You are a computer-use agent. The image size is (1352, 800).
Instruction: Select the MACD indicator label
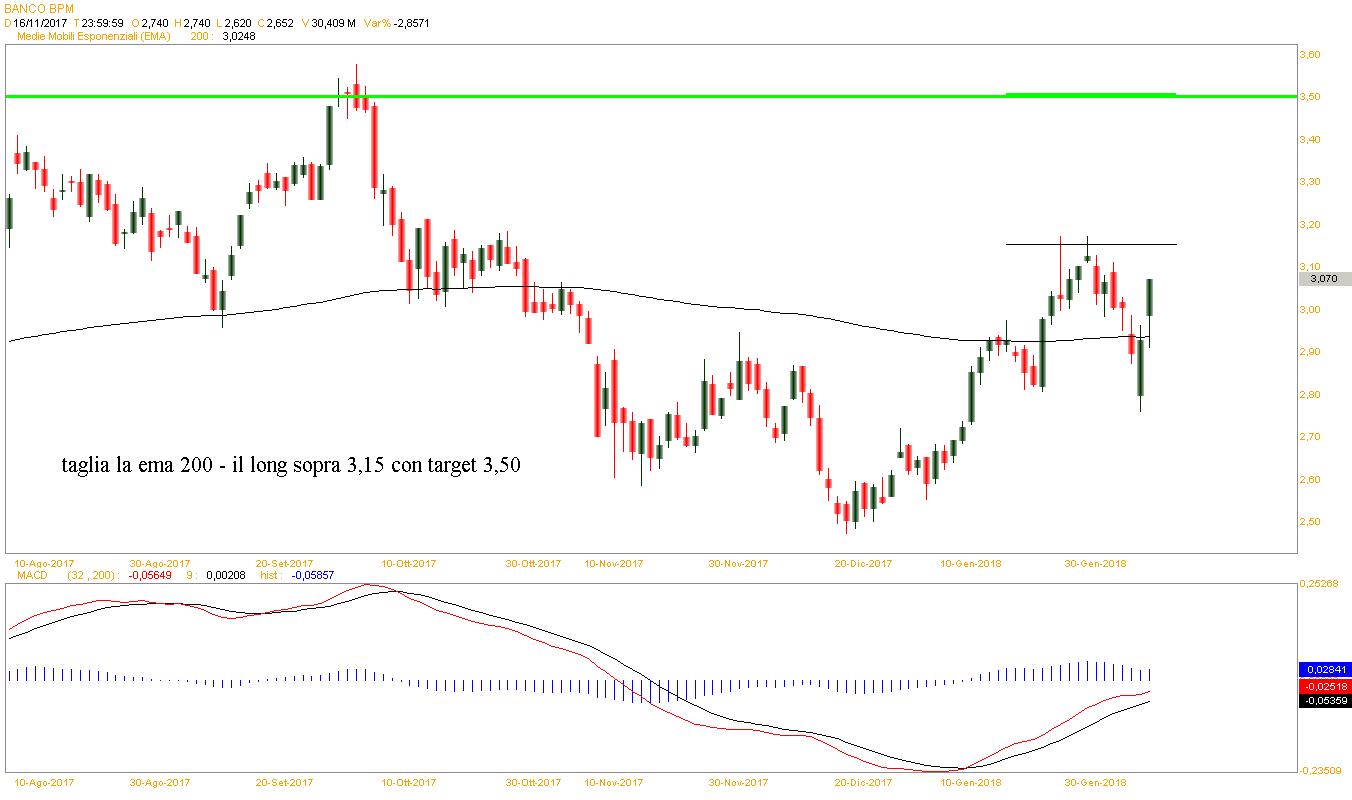tap(33, 575)
